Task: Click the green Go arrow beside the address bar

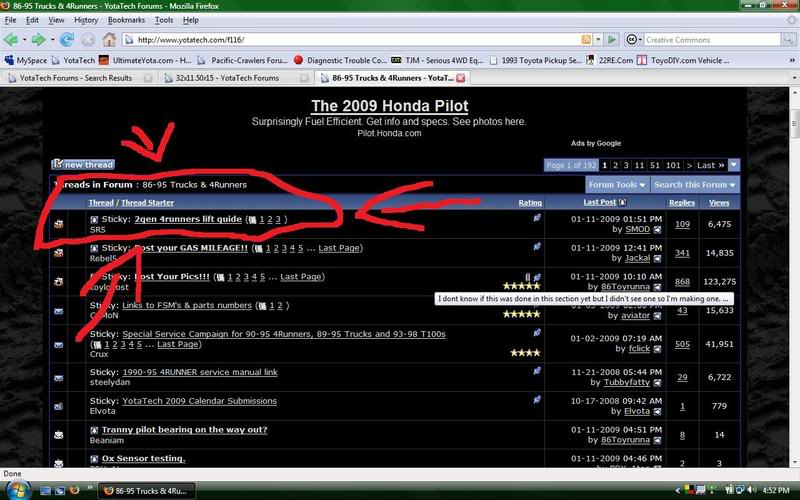Action: pos(612,39)
